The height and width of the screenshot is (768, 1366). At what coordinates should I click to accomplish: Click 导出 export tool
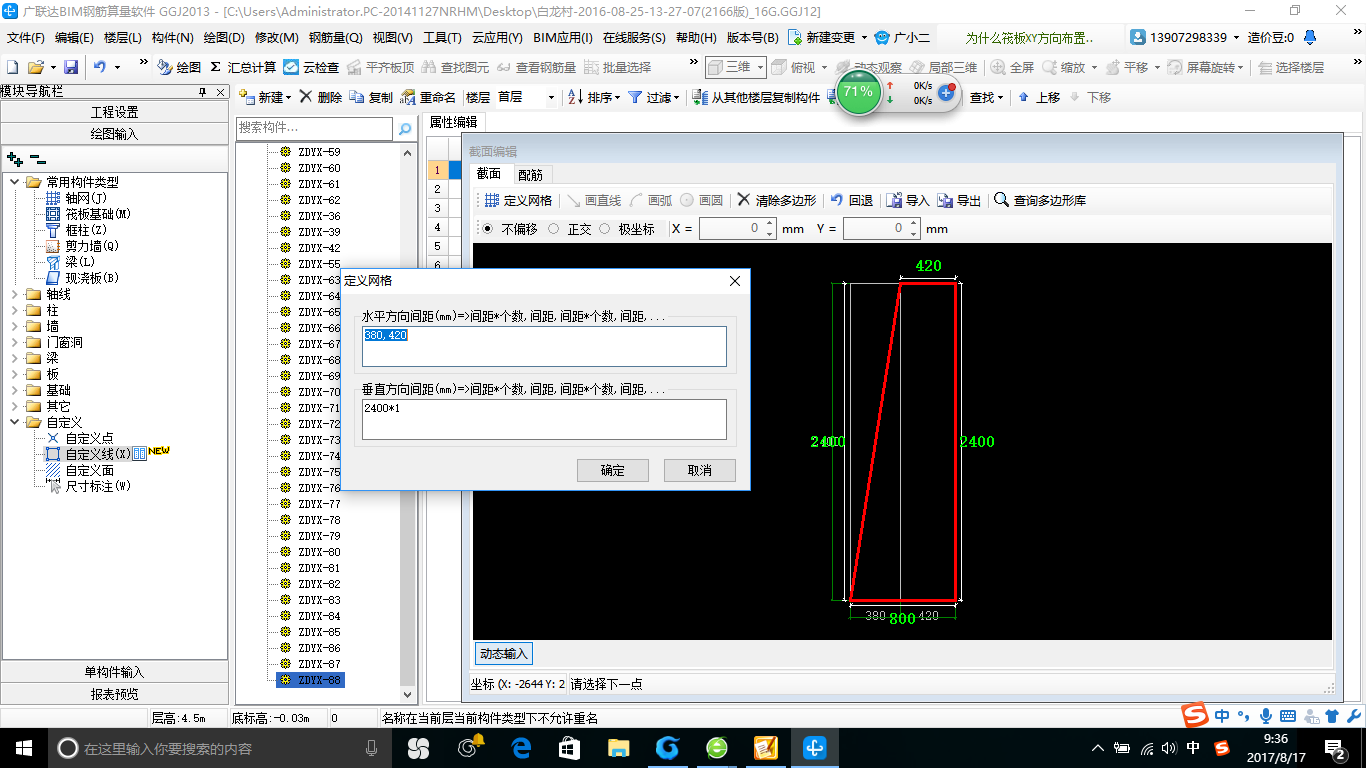[959, 200]
